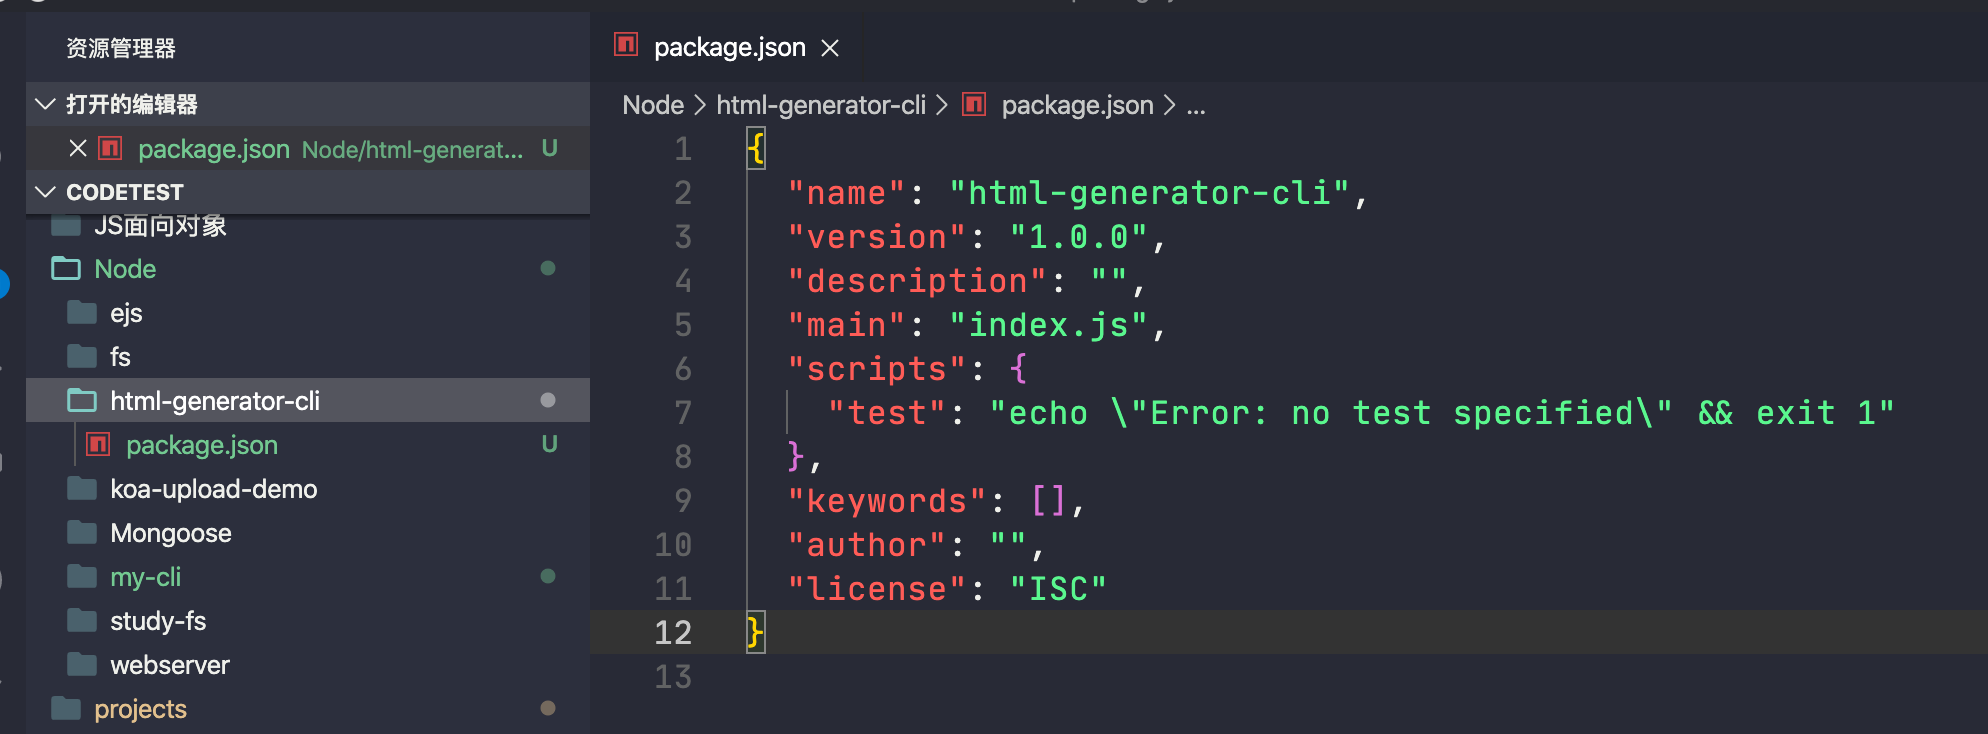Click status dot on projects row

point(548,708)
